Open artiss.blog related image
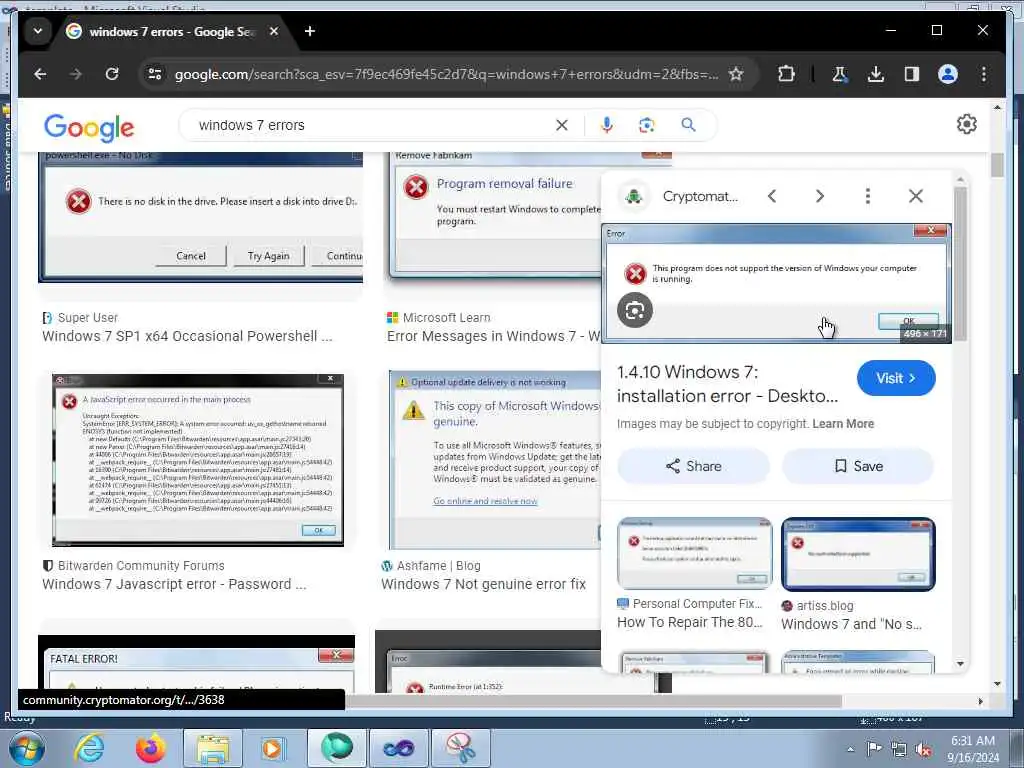The width and height of the screenshot is (1024, 768). pyautogui.click(x=858, y=554)
